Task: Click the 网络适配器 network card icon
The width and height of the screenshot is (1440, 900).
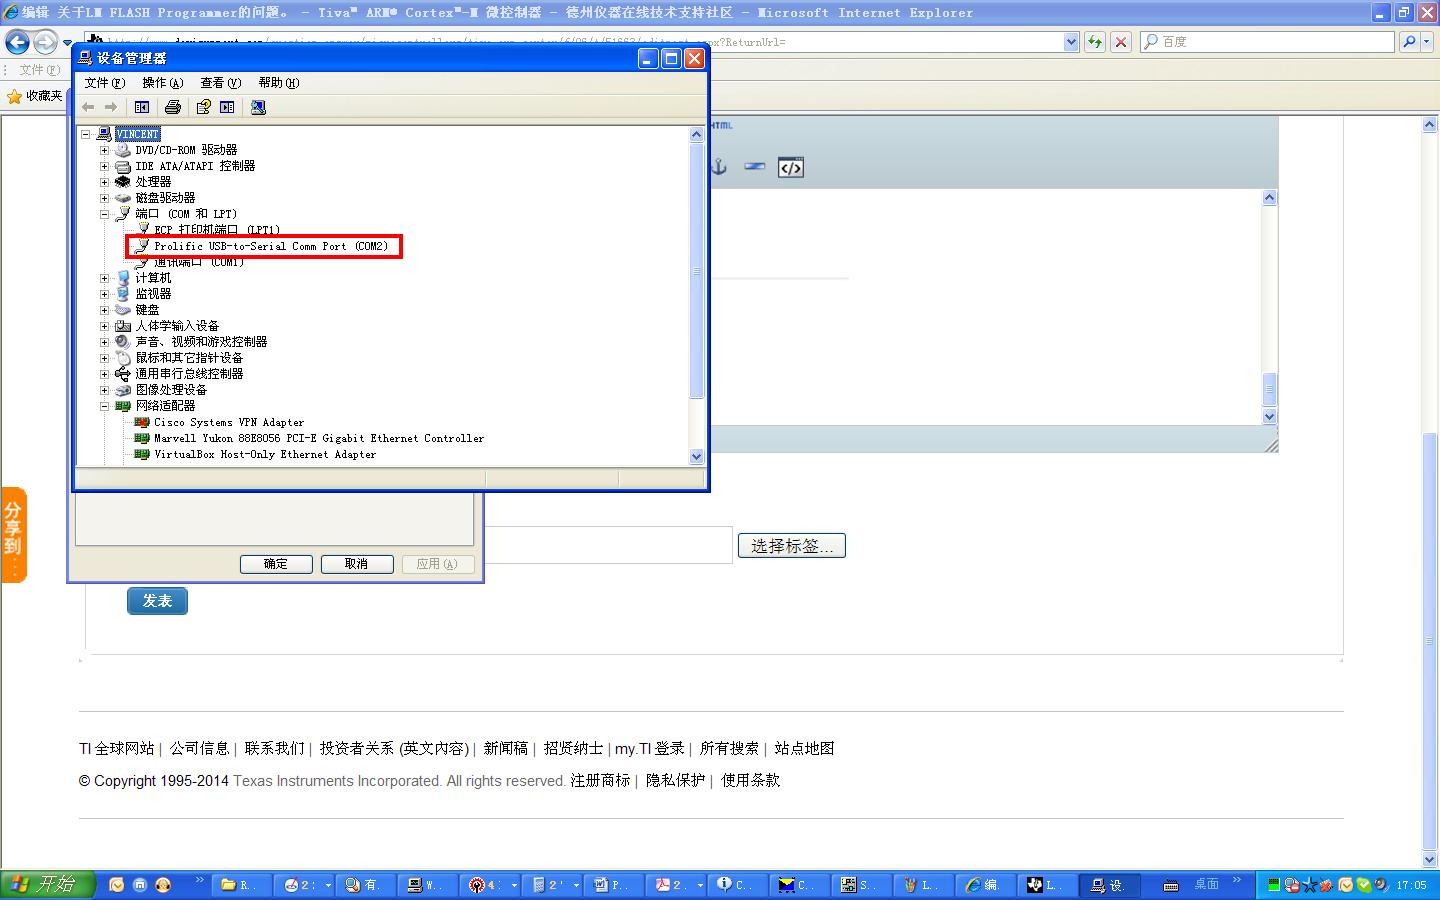Action: point(122,406)
